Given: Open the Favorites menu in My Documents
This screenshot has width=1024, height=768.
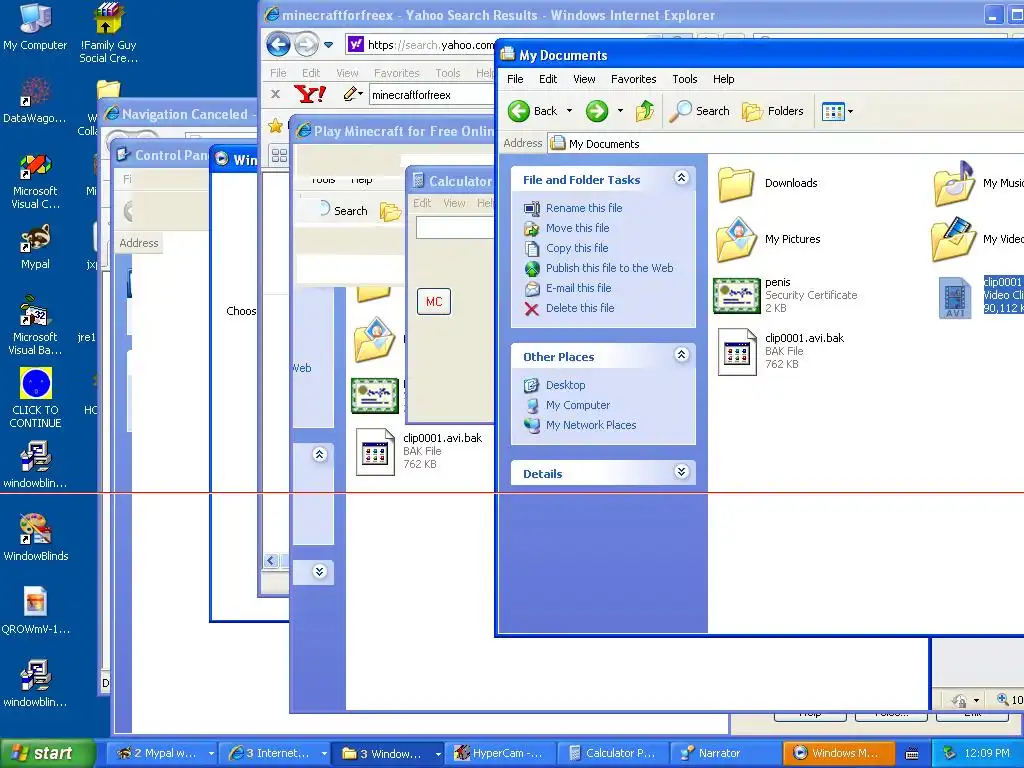Looking at the screenshot, I should [x=633, y=79].
